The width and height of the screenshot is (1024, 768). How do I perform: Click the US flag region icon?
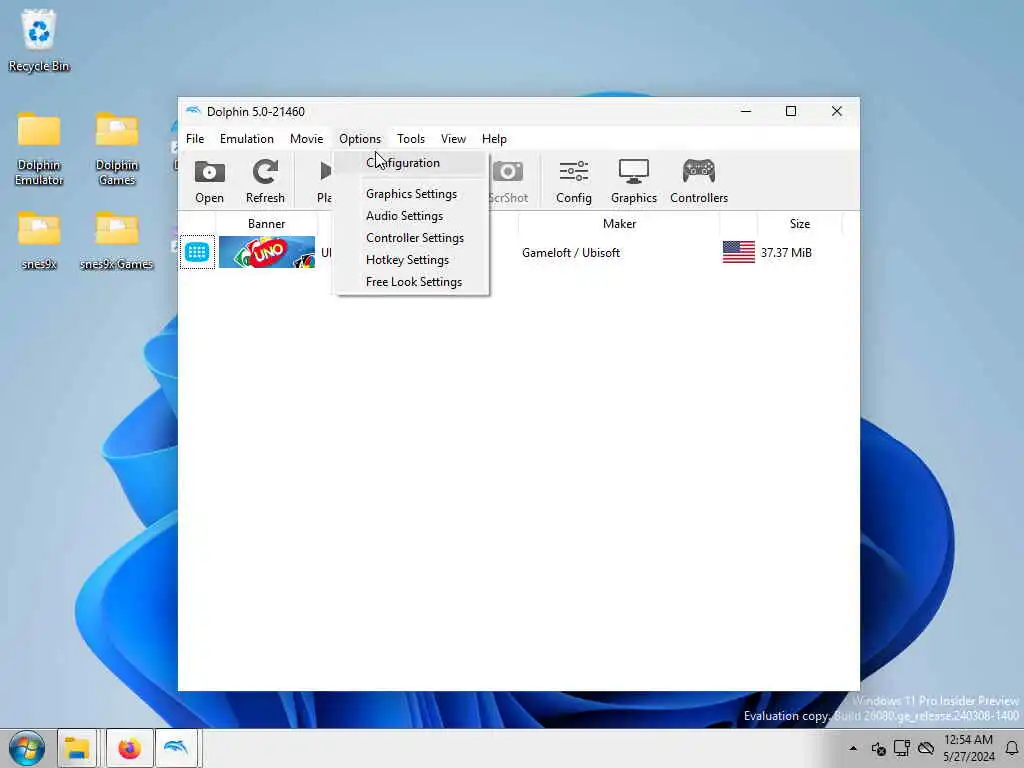point(739,252)
